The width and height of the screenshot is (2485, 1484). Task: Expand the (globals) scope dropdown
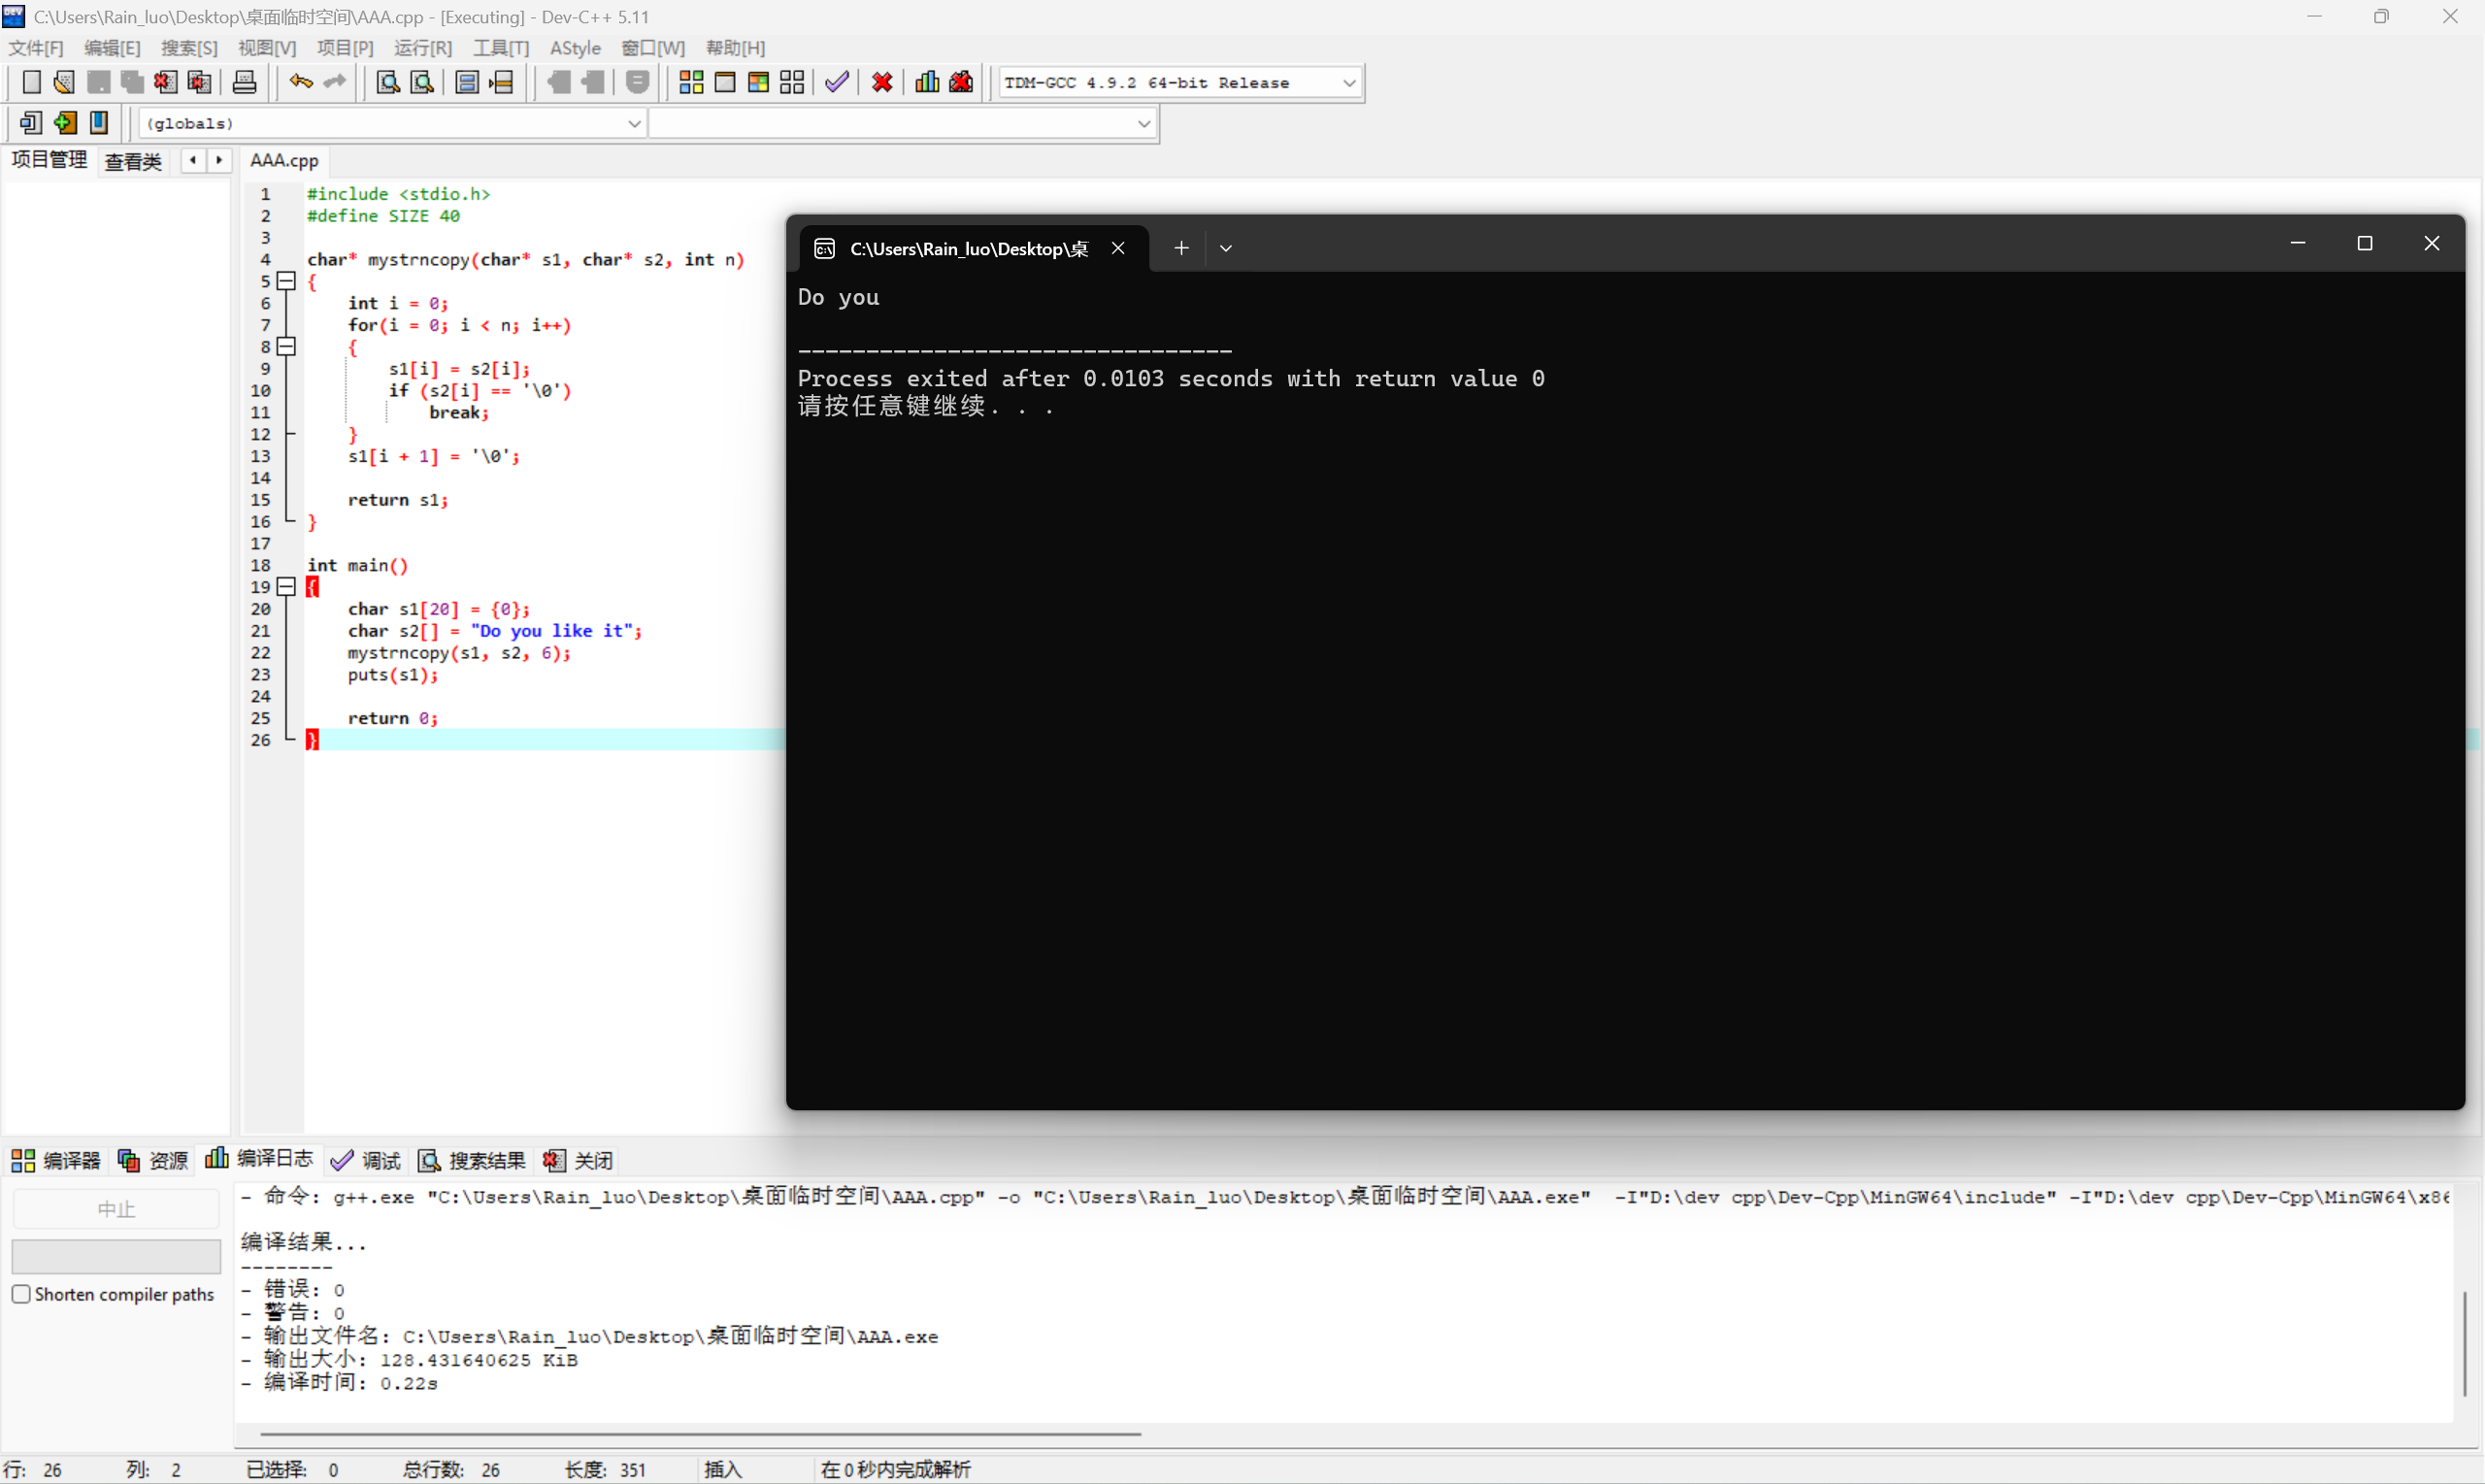[634, 124]
